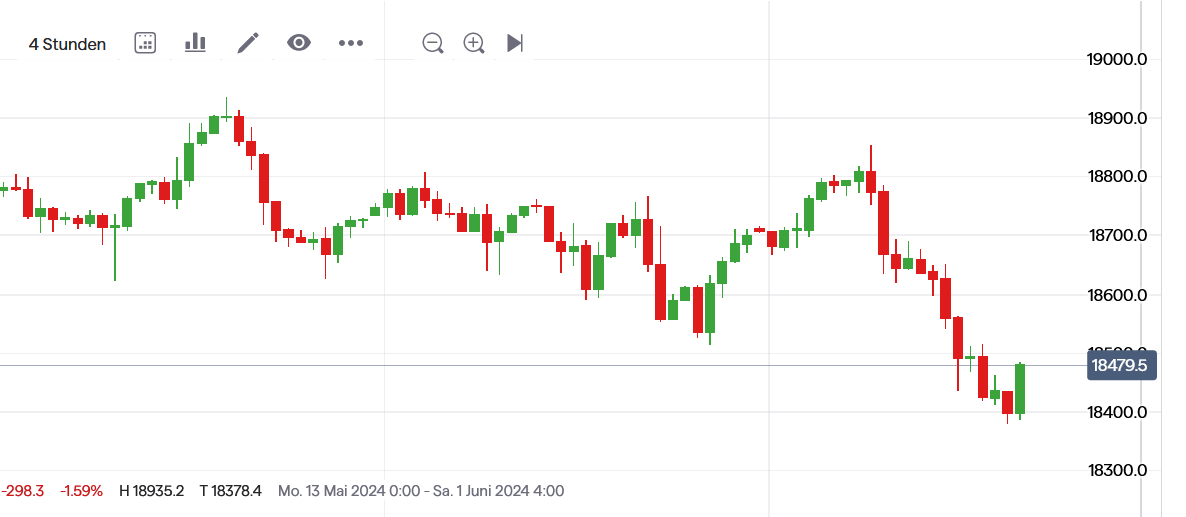This screenshot has width=1186, height=517.
Task: Select the pencil drawing tool
Action: [x=248, y=43]
